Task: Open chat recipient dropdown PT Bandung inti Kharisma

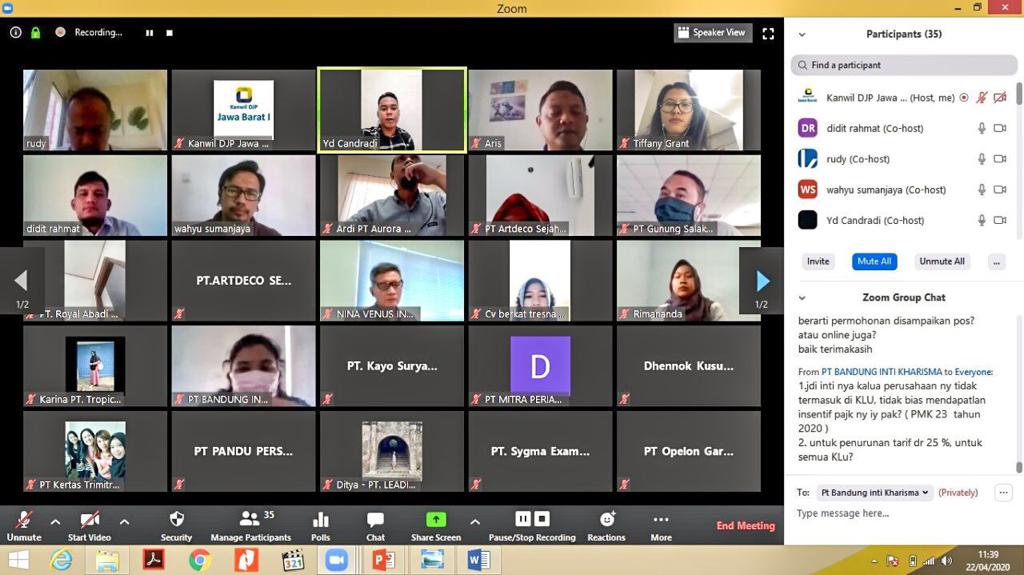Action: 875,492
